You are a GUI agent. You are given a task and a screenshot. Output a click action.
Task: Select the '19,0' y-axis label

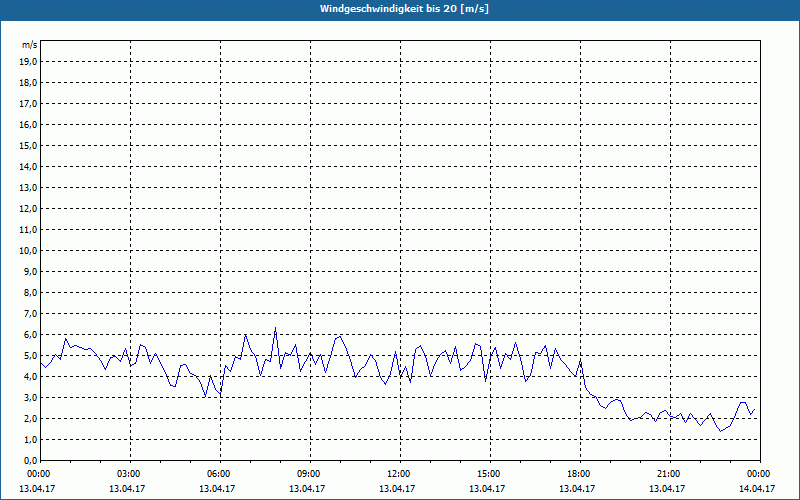coord(29,62)
